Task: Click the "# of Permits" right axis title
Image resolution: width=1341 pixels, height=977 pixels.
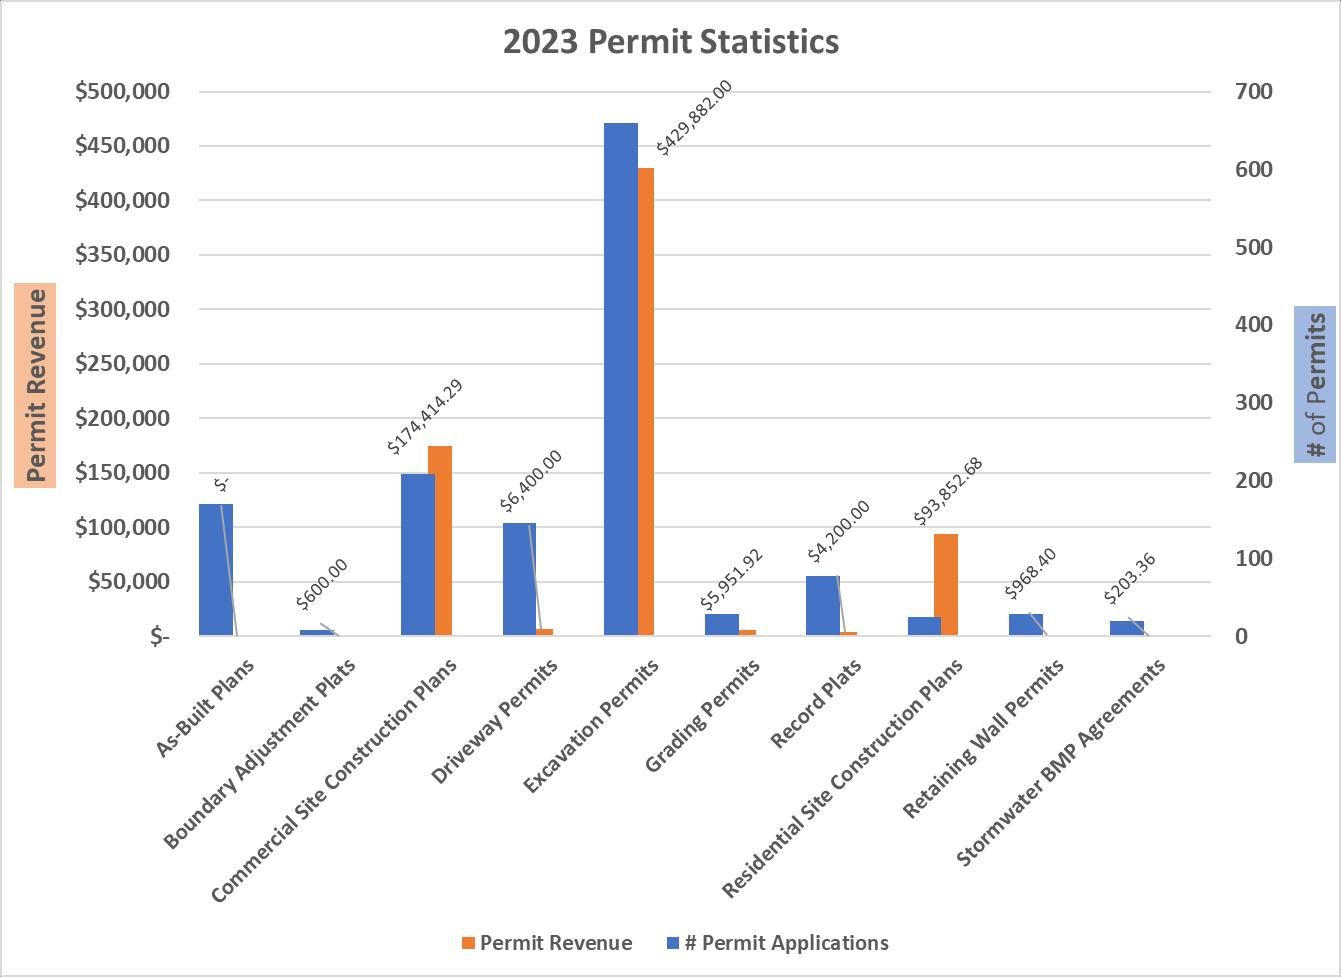Action: pos(1316,384)
